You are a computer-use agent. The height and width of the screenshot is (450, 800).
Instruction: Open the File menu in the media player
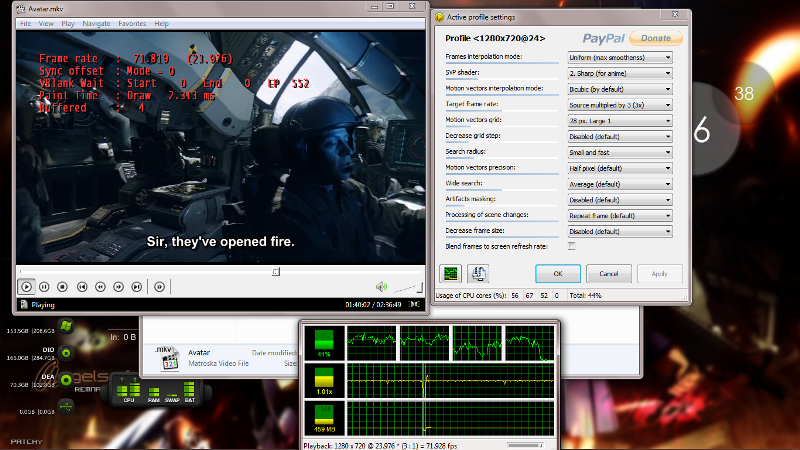[x=25, y=23]
